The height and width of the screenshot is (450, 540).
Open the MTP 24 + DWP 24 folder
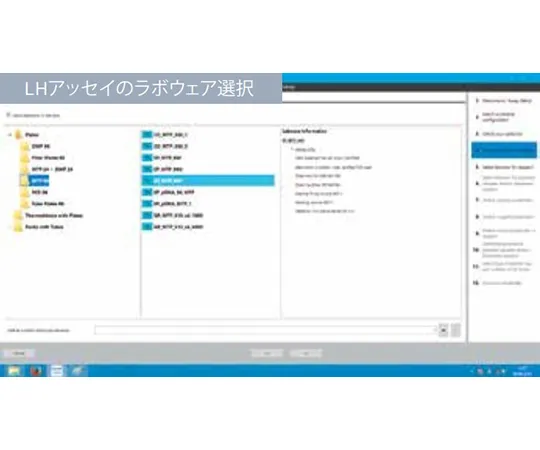coord(52,169)
